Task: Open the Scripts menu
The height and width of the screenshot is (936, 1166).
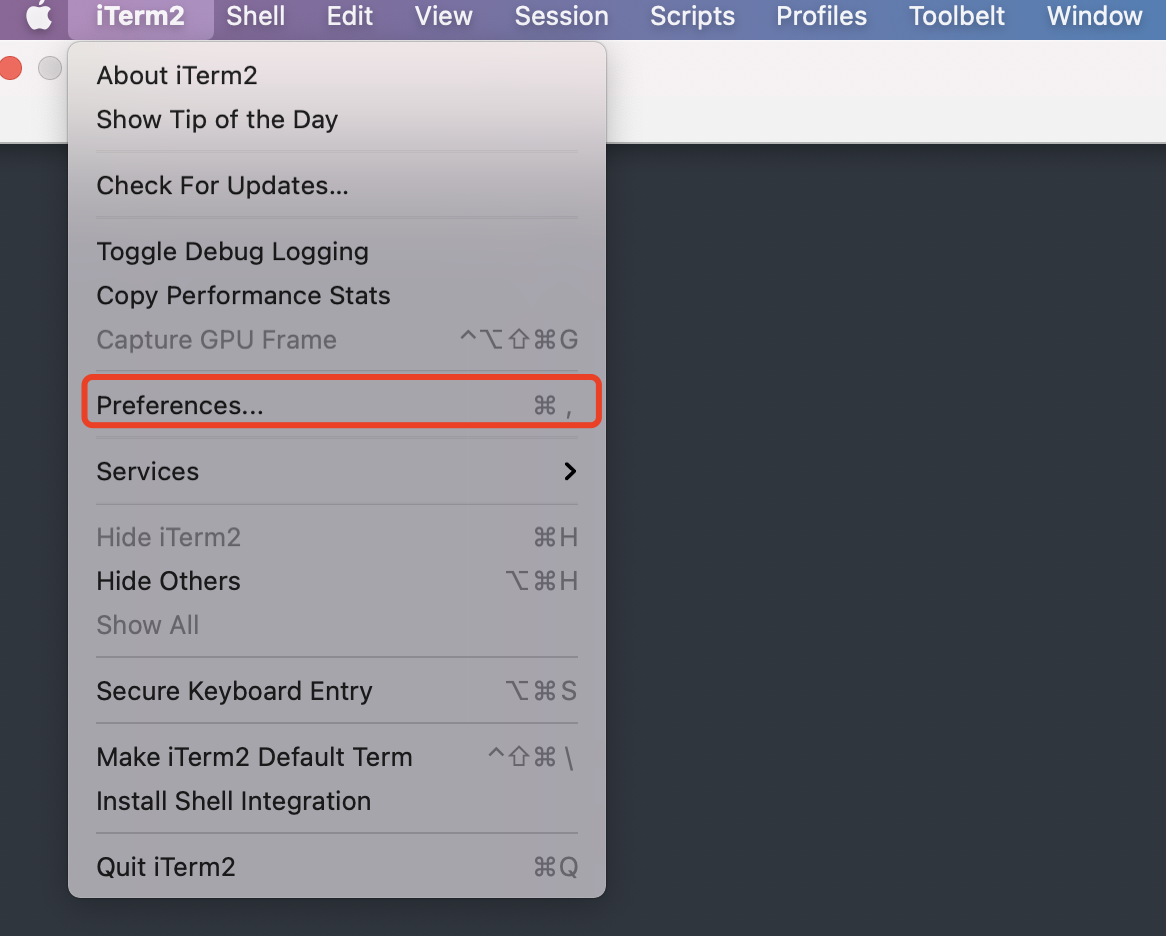Action: (692, 16)
